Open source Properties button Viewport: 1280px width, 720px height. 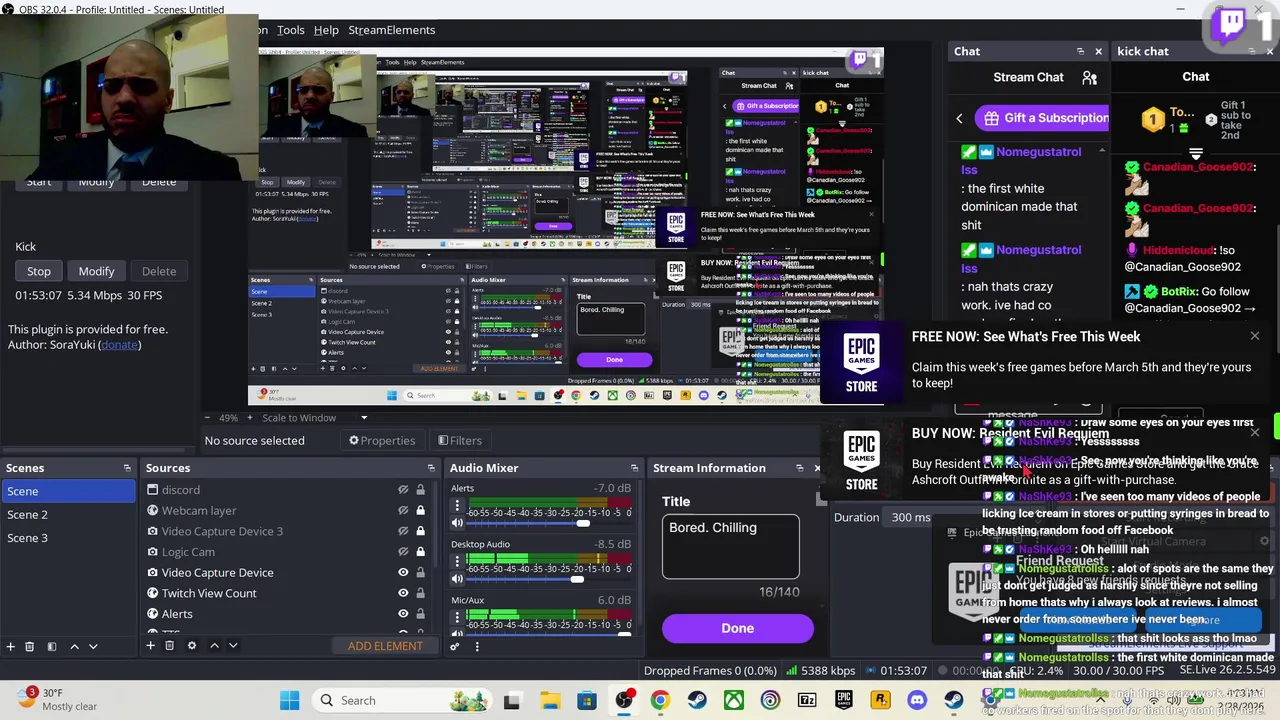pyautogui.click(x=382, y=440)
